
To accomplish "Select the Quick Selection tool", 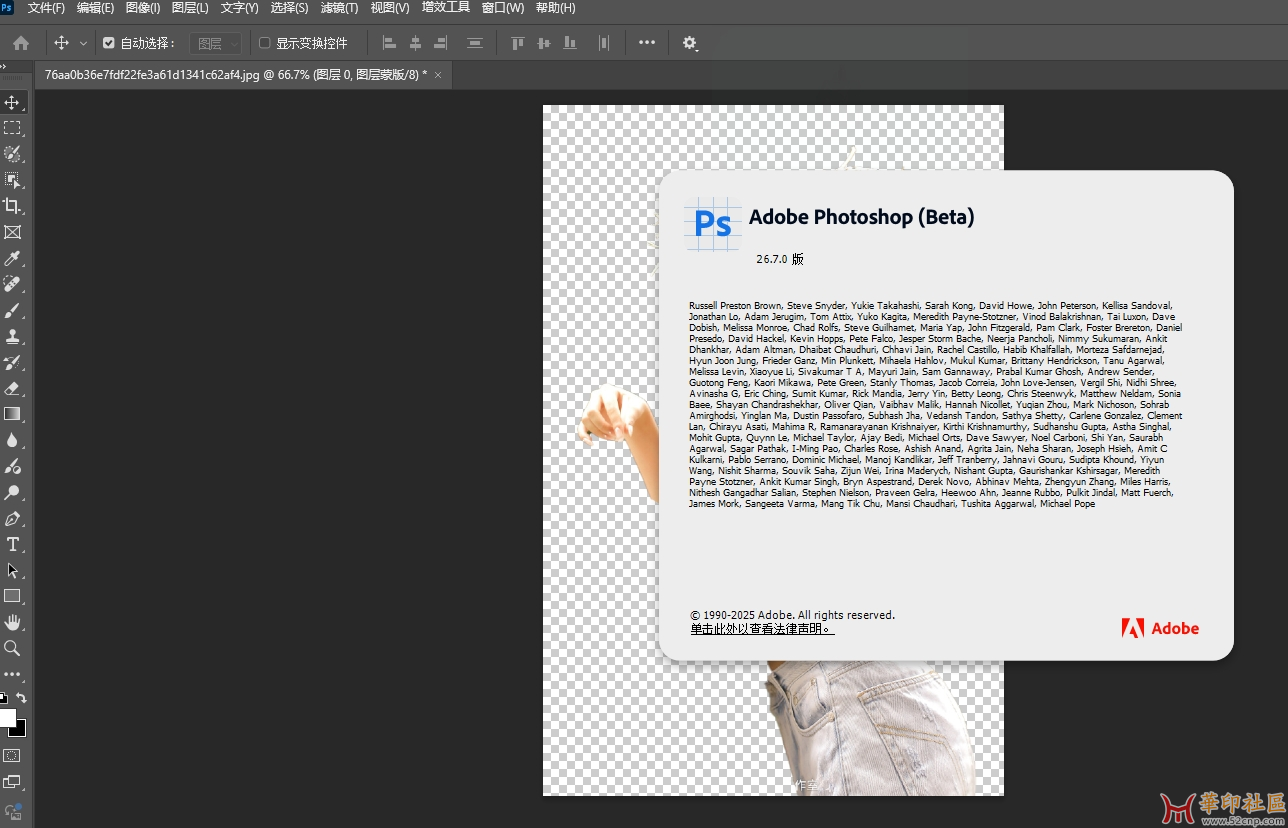I will coord(12,154).
